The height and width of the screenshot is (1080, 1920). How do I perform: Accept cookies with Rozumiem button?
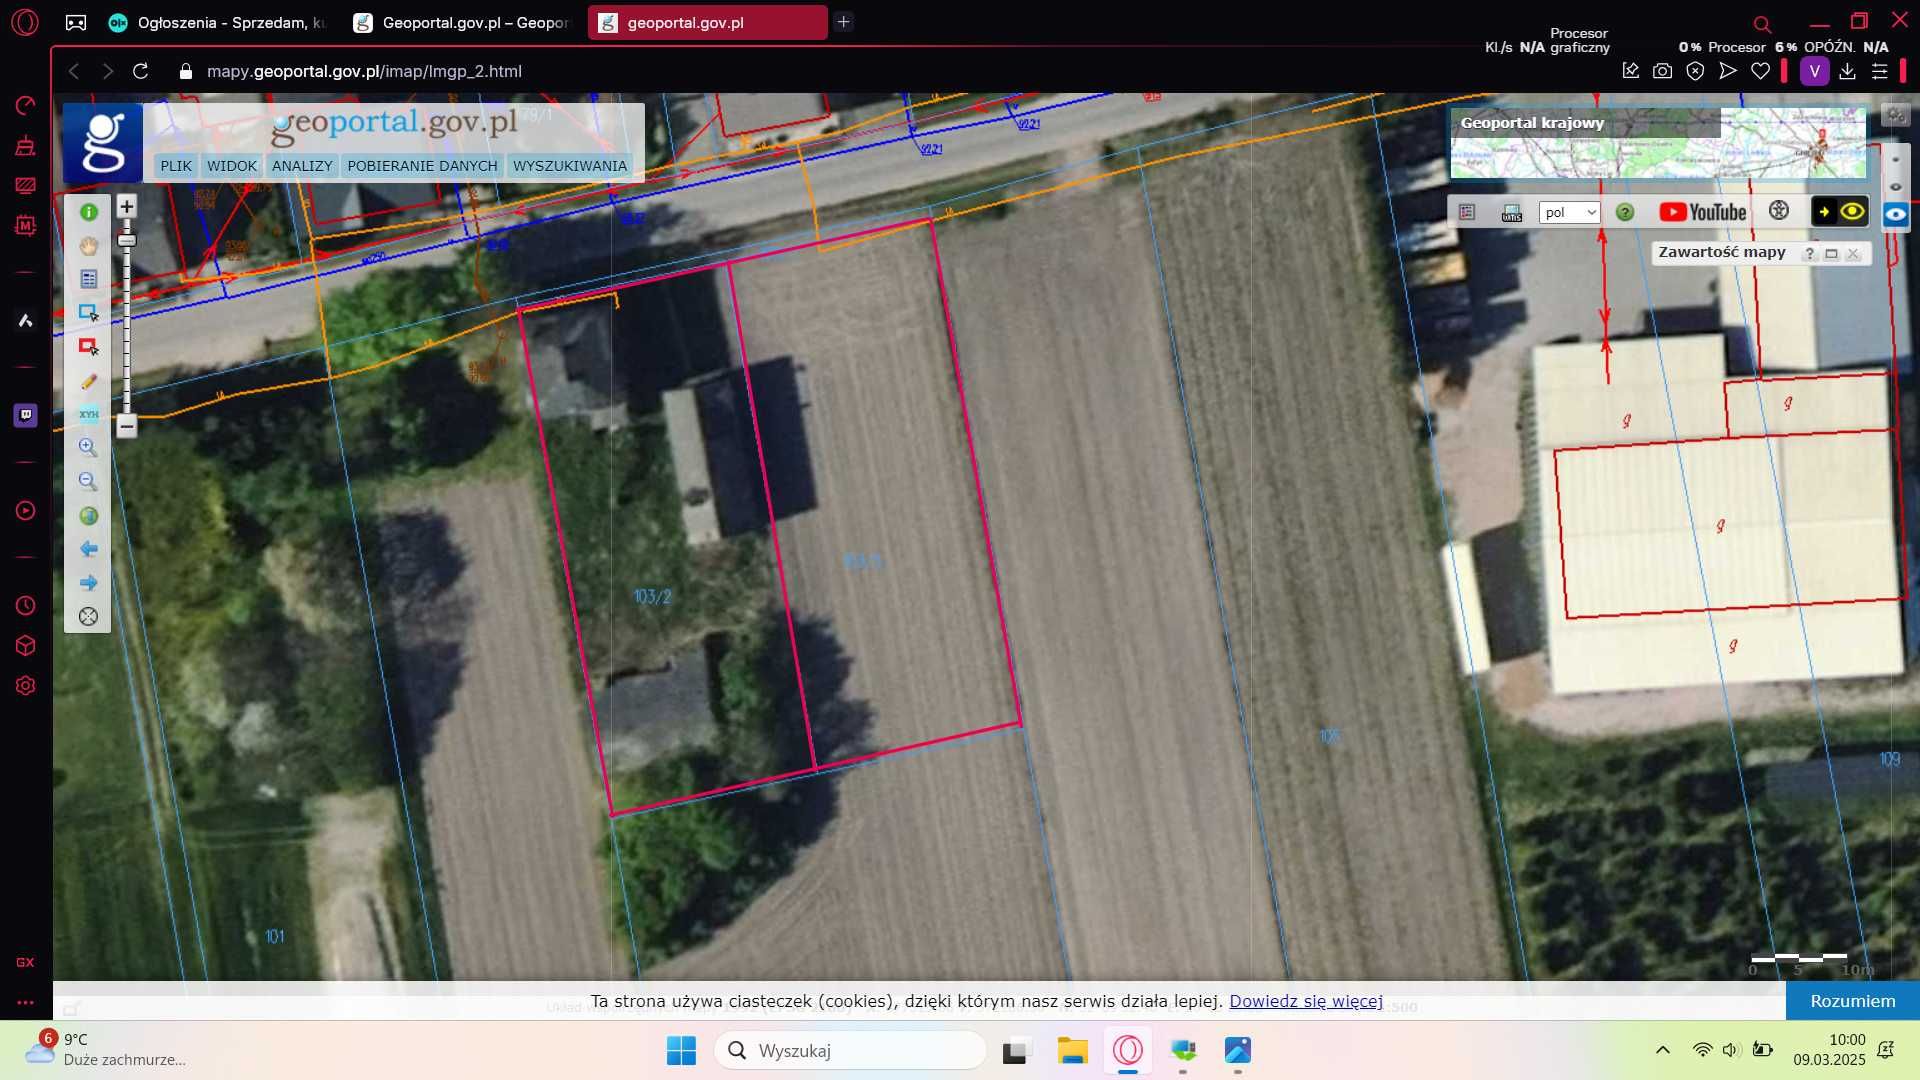coord(1852,1001)
